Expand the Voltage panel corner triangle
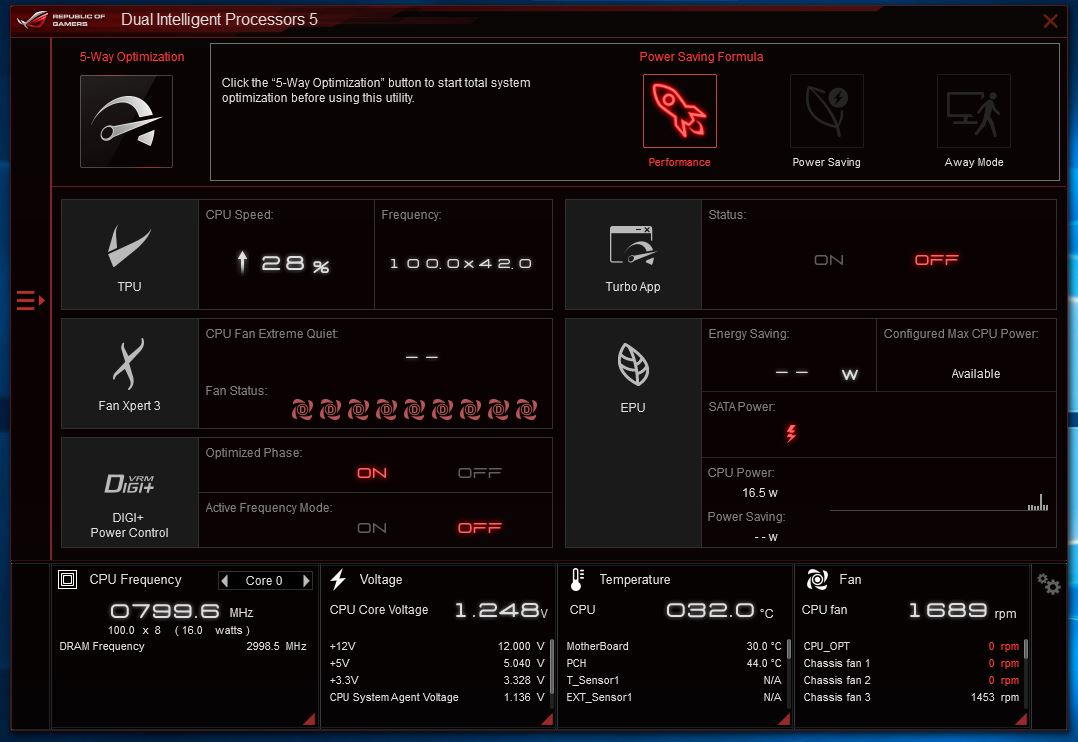This screenshot has width=1078, height=742. click(x=546, y=719)
